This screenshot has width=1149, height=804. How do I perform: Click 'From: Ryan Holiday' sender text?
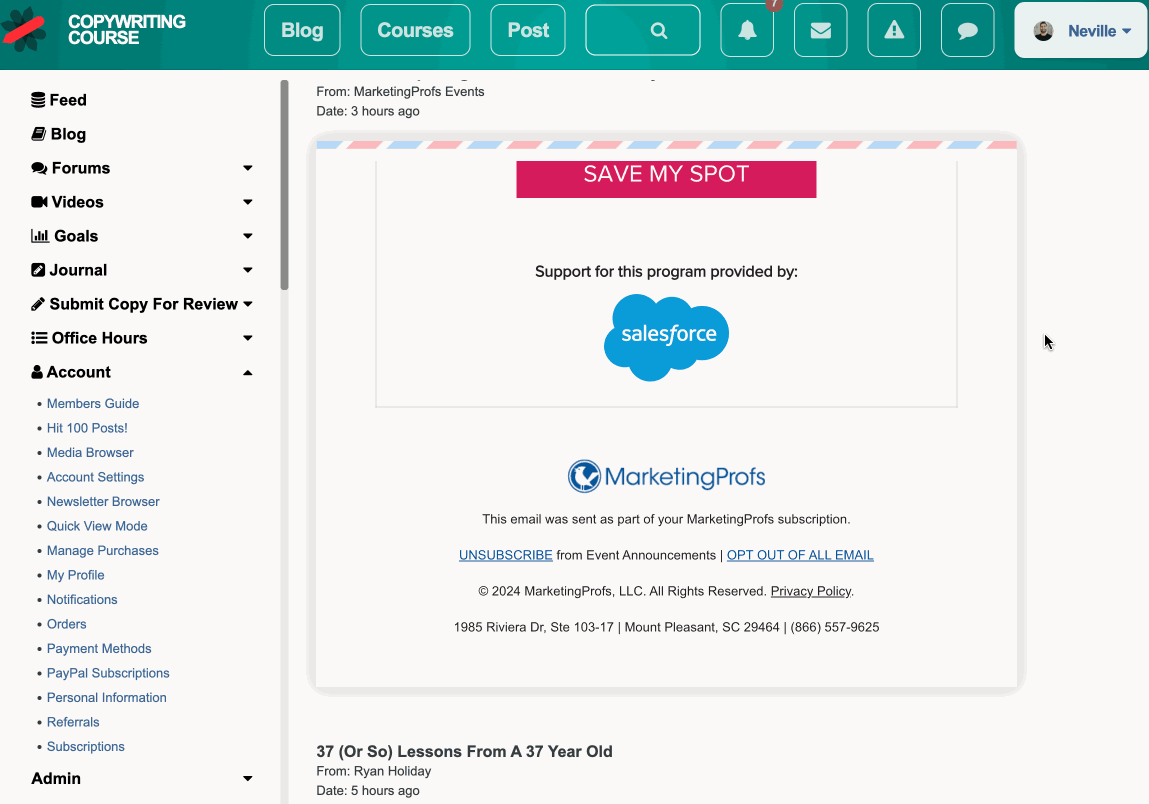[374, 771]
